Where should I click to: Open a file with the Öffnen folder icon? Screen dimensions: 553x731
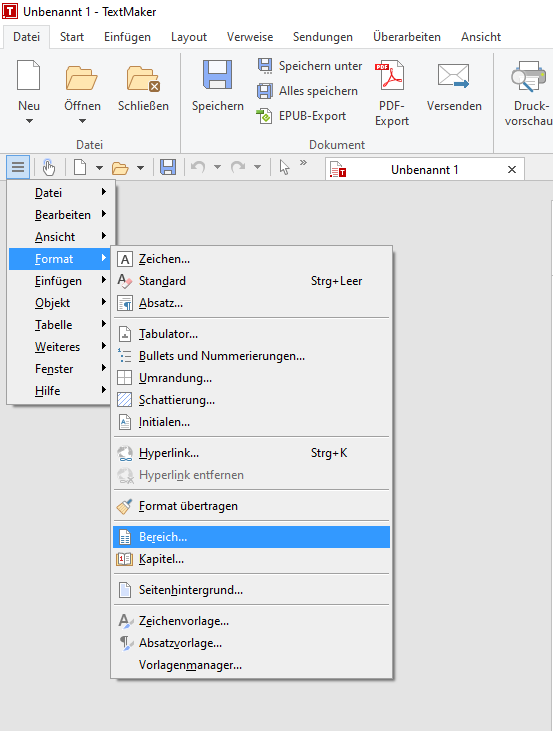pyautogui.click(x=82, y=77)
